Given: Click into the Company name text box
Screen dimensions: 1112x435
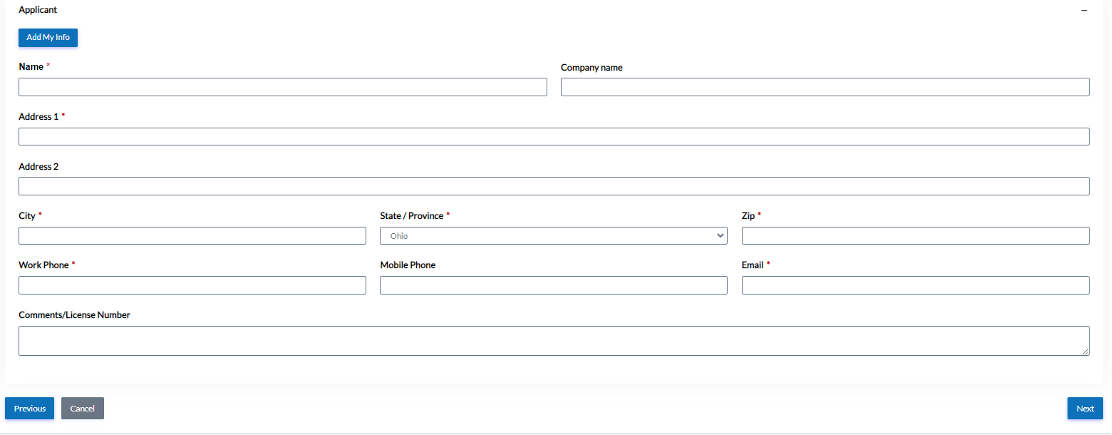Looking at the screenshot, I should 824,87.
